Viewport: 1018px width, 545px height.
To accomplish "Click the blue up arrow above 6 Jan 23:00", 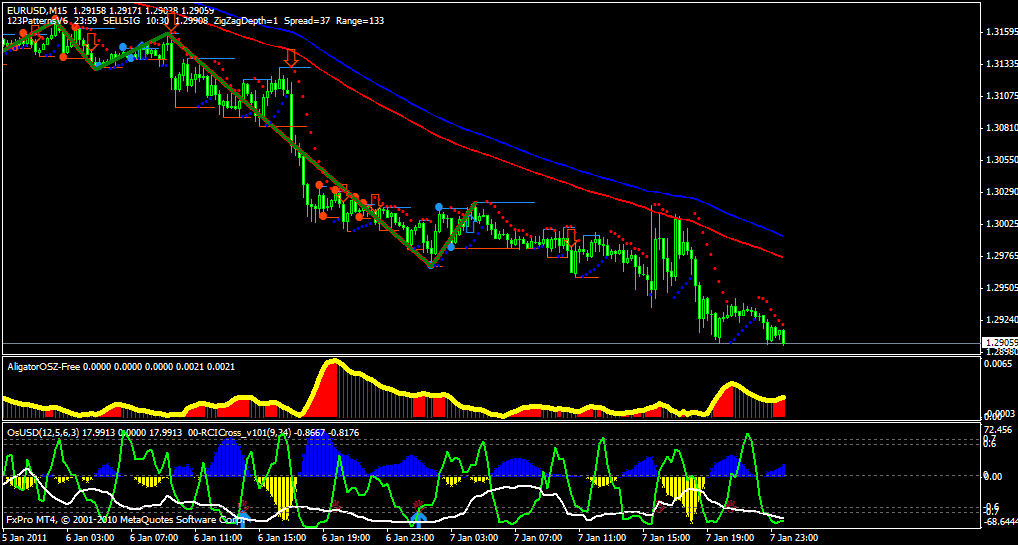I will 419,517.
